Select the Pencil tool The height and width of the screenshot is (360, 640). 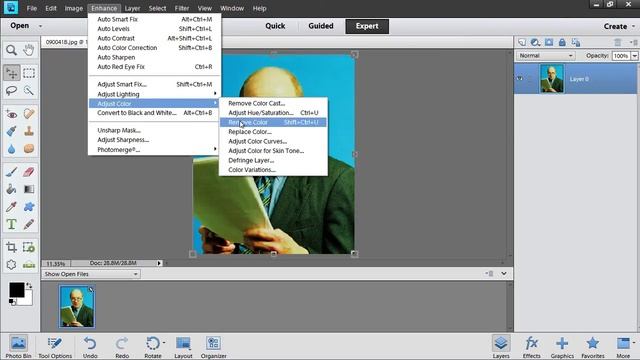click(29, 224)
